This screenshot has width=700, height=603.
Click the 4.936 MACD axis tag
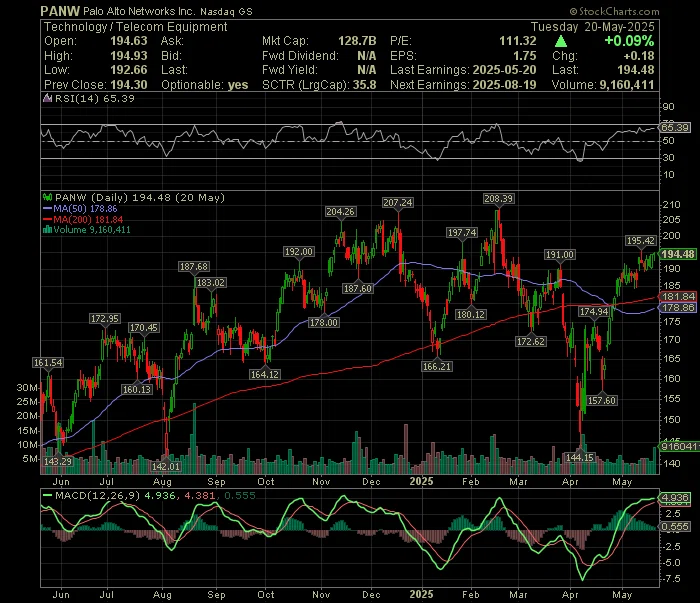pos(675,498)
